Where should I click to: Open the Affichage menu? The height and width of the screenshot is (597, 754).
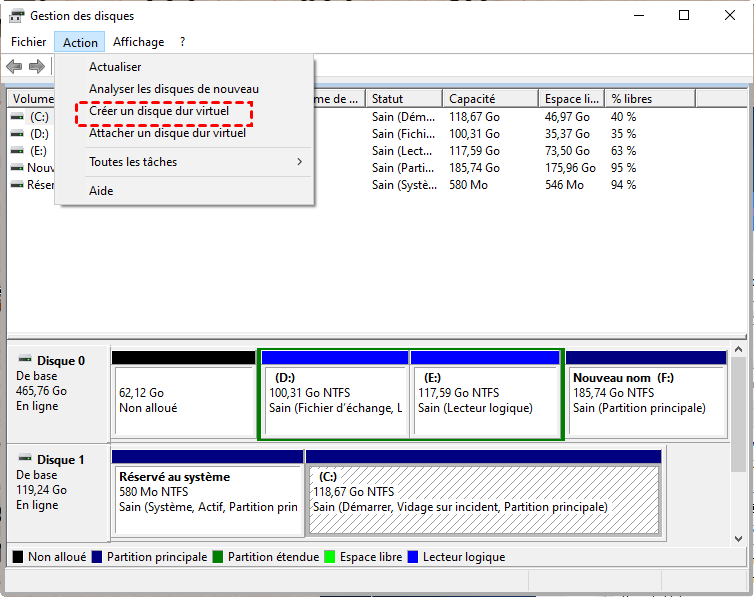[138, 42]
